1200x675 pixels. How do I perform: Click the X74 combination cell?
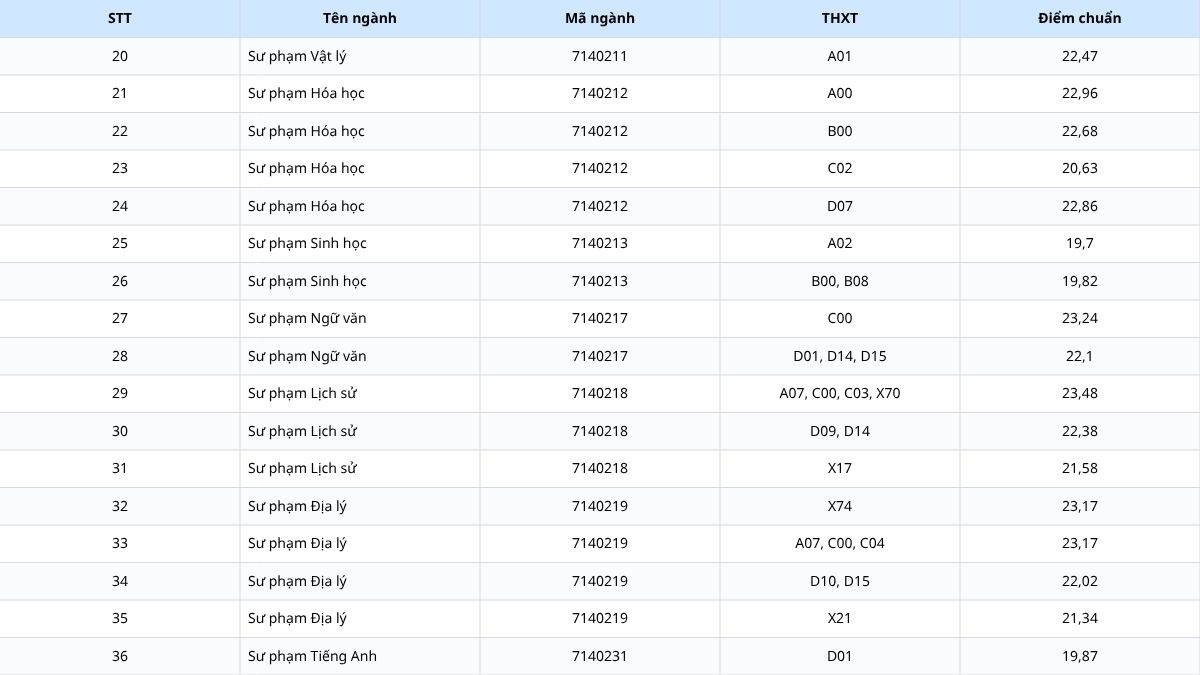[840, 506]
